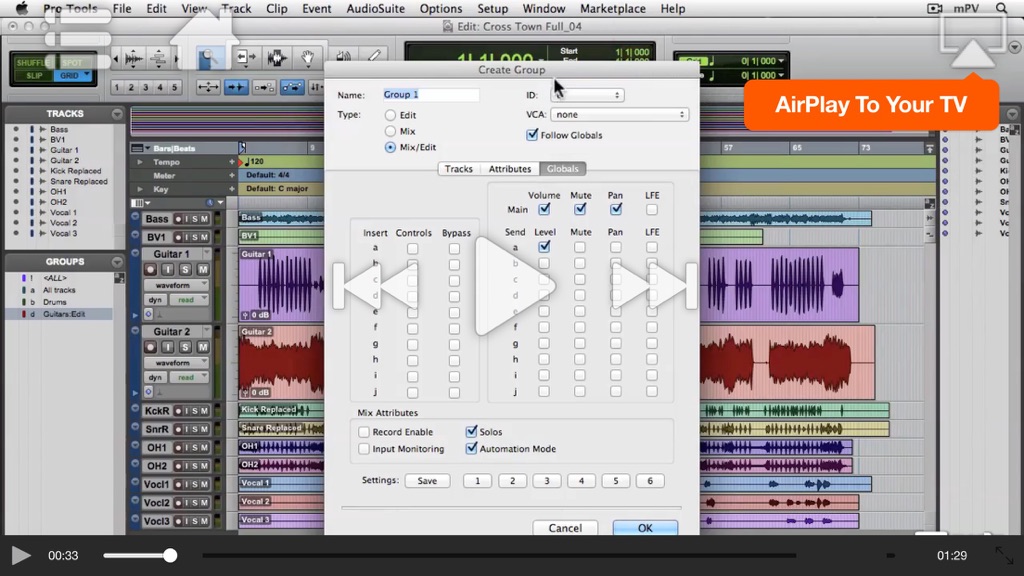The width and height of the screenshot is (1024, 576).
Task: Mute the Bass track
Action: (204, 219)
